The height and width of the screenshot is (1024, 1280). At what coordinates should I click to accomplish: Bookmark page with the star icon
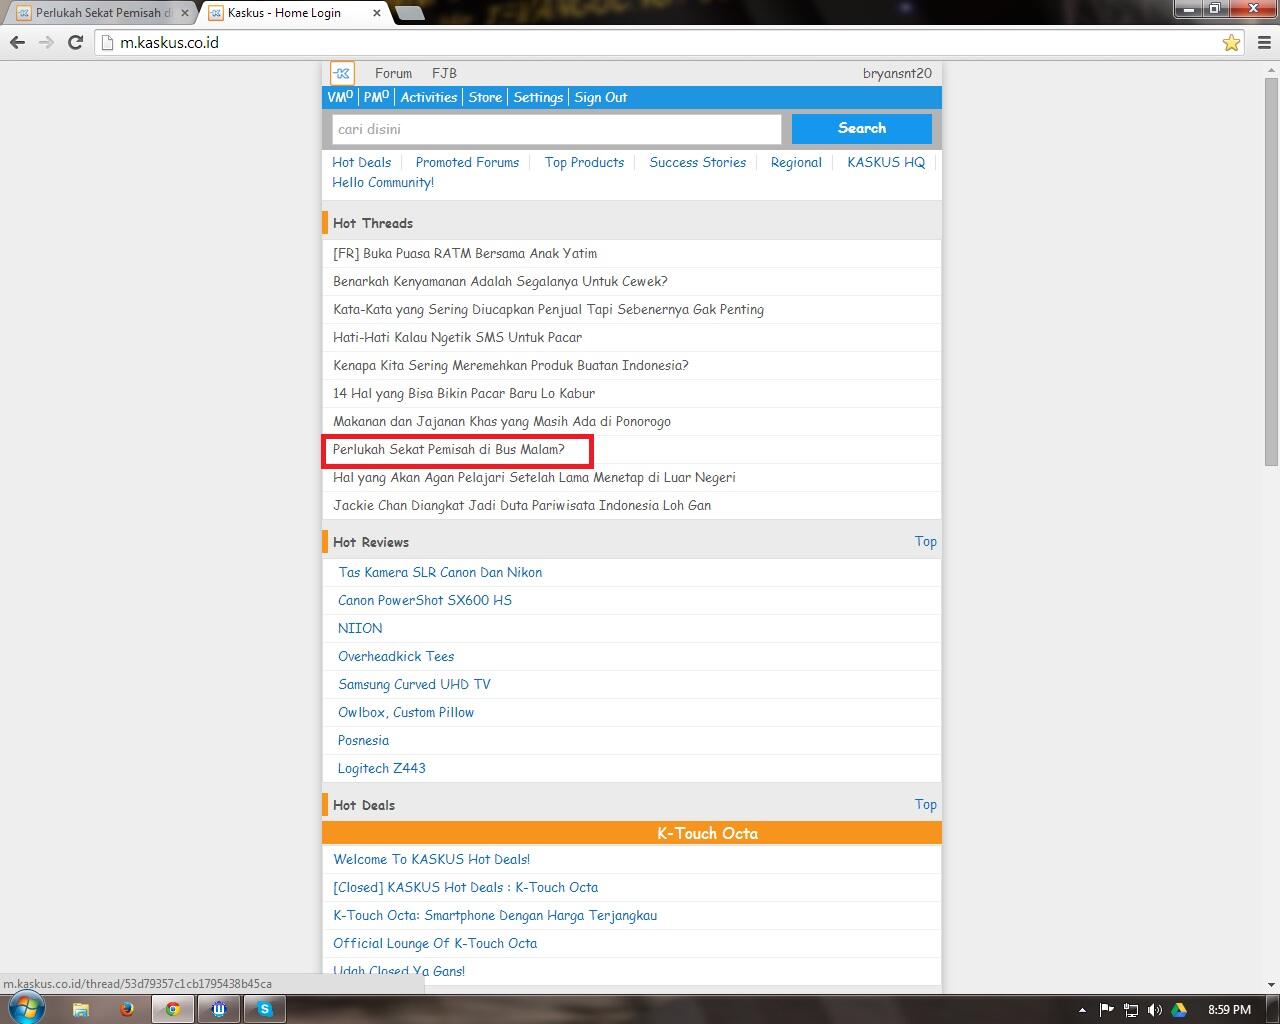coord(1231,42)
